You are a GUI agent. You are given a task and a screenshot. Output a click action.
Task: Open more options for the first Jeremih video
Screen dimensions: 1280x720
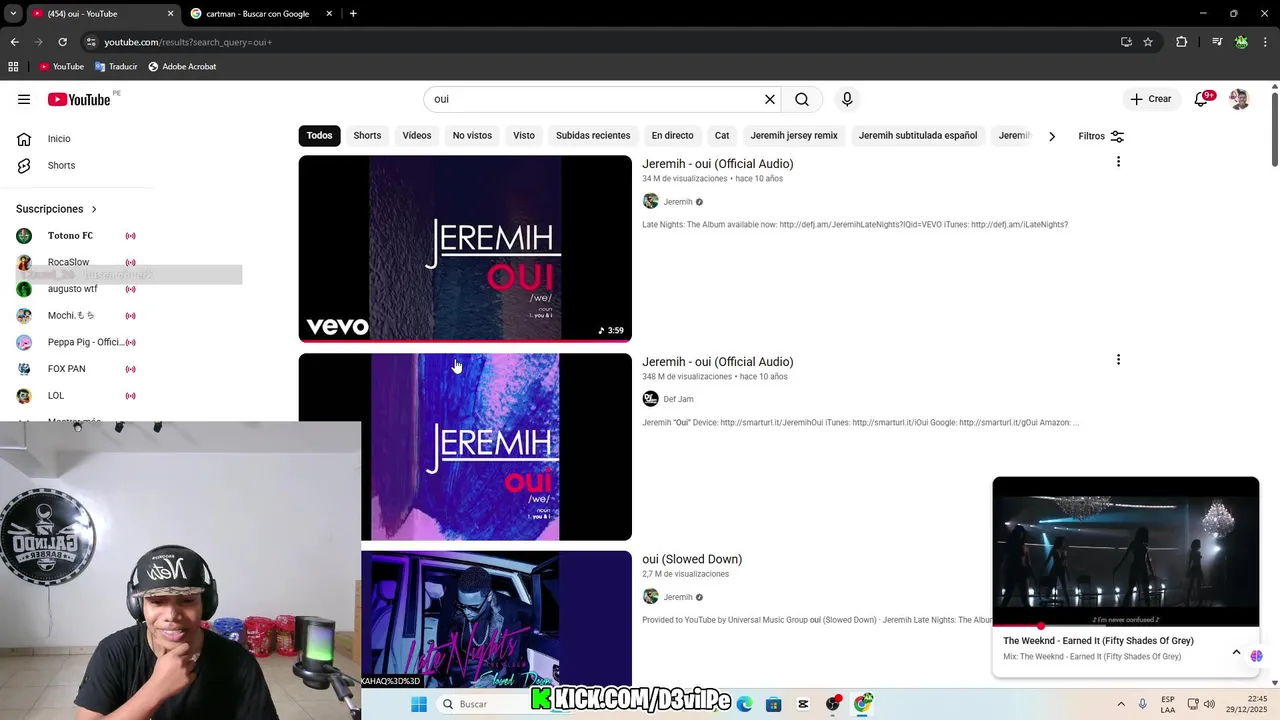pos(1118,162)
